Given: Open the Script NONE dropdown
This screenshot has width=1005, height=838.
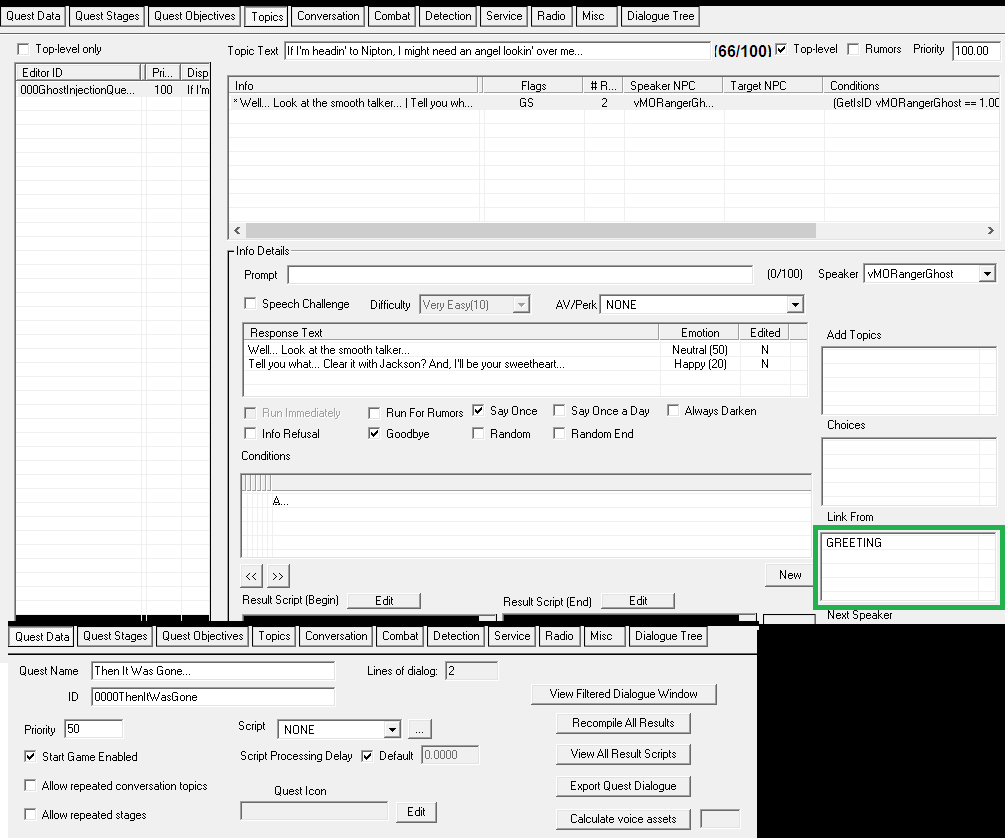Looking at the screenshot, I should (392, 730).
